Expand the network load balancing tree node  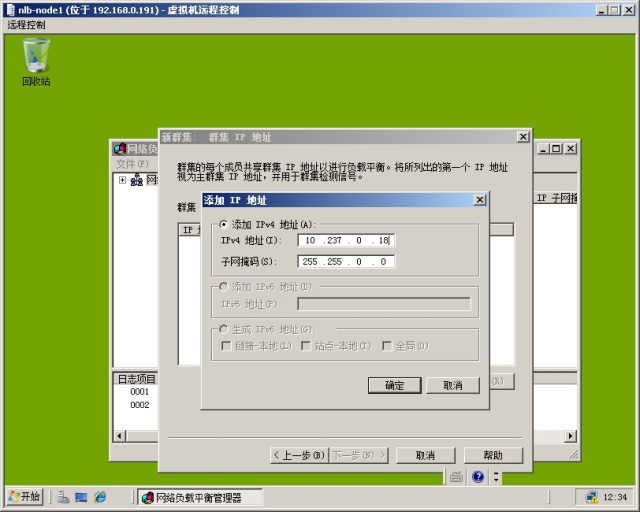(x=122, y=180)
